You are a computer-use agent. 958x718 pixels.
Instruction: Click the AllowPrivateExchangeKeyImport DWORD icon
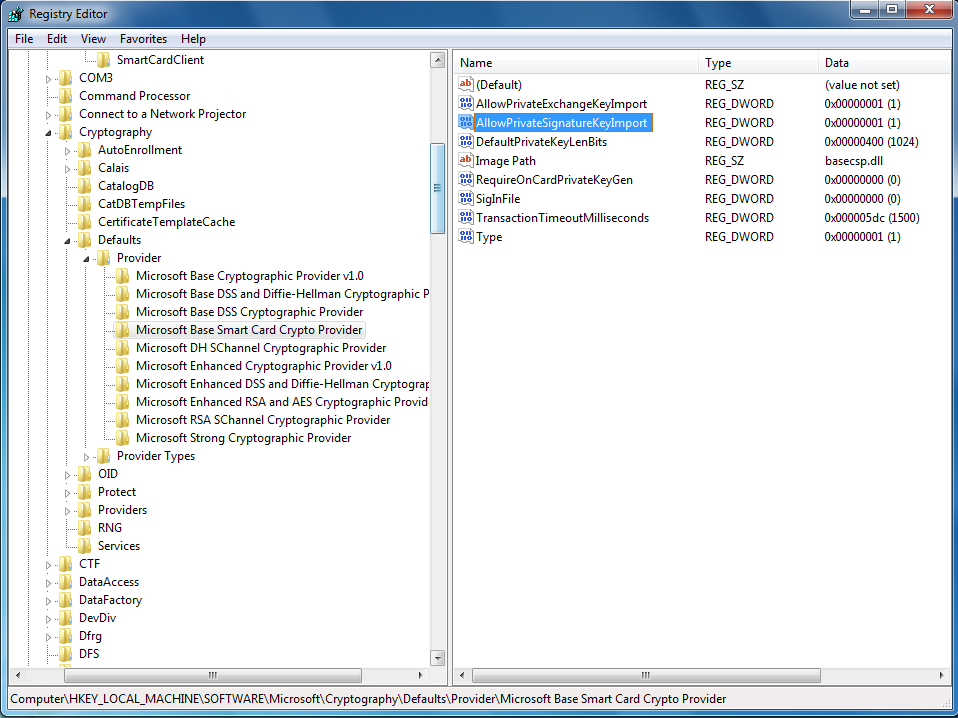click(466, 103)
